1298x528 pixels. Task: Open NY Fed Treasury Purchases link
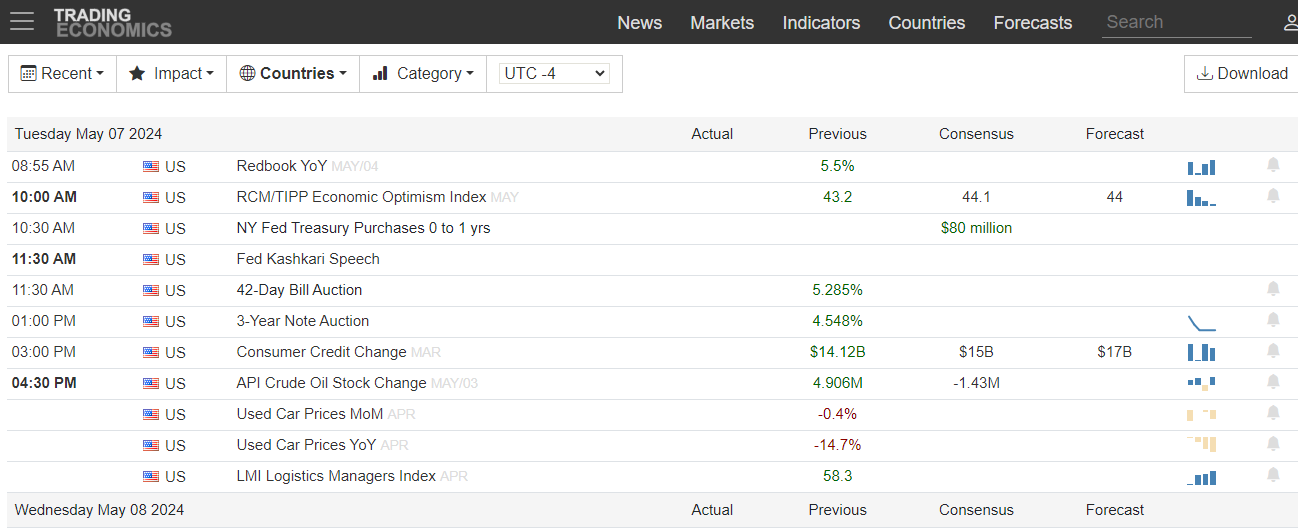click(363, 228)
